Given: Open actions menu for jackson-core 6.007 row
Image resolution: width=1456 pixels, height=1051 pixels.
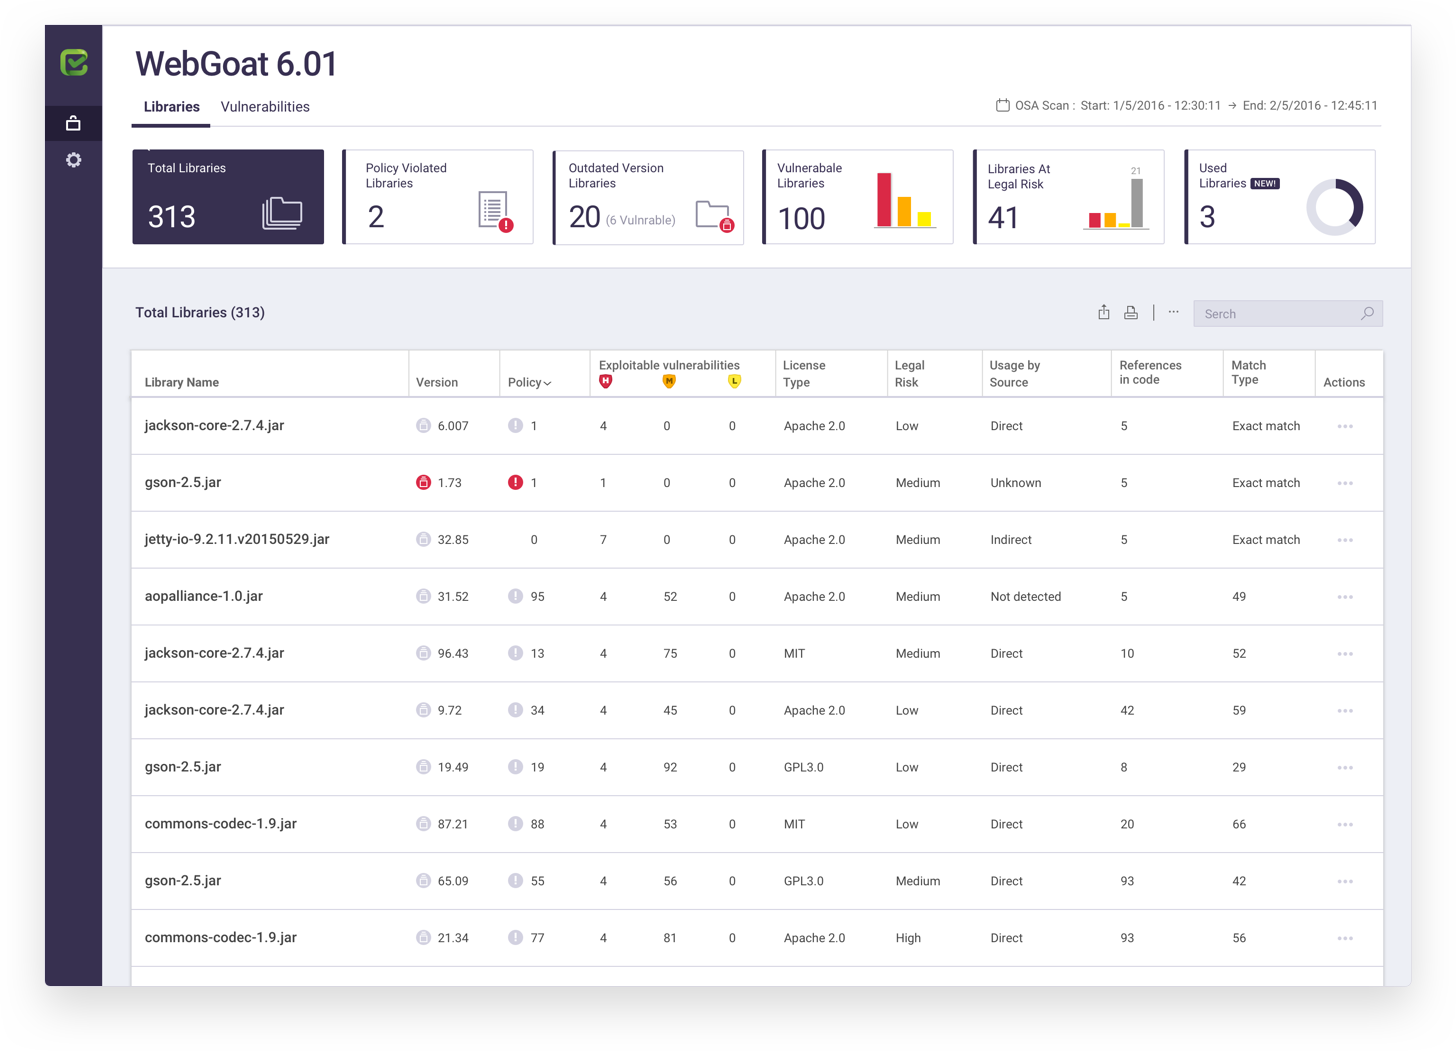Looking at the screenshot, I should (1345, 426).
